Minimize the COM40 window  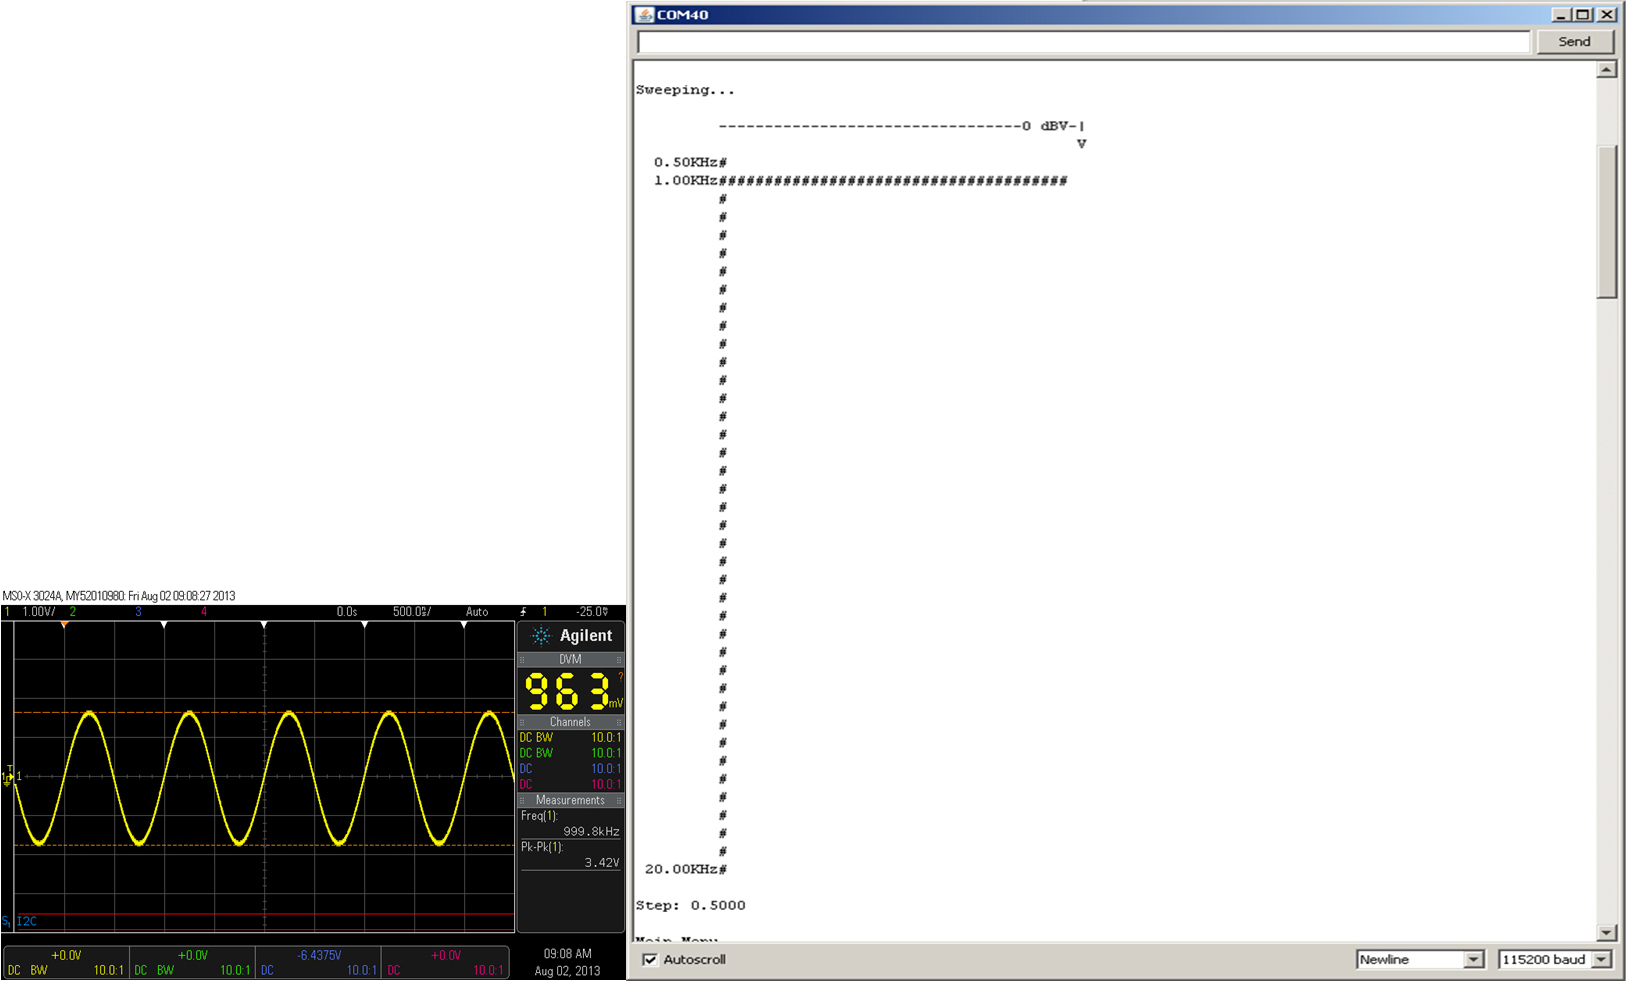point(1562,14)
